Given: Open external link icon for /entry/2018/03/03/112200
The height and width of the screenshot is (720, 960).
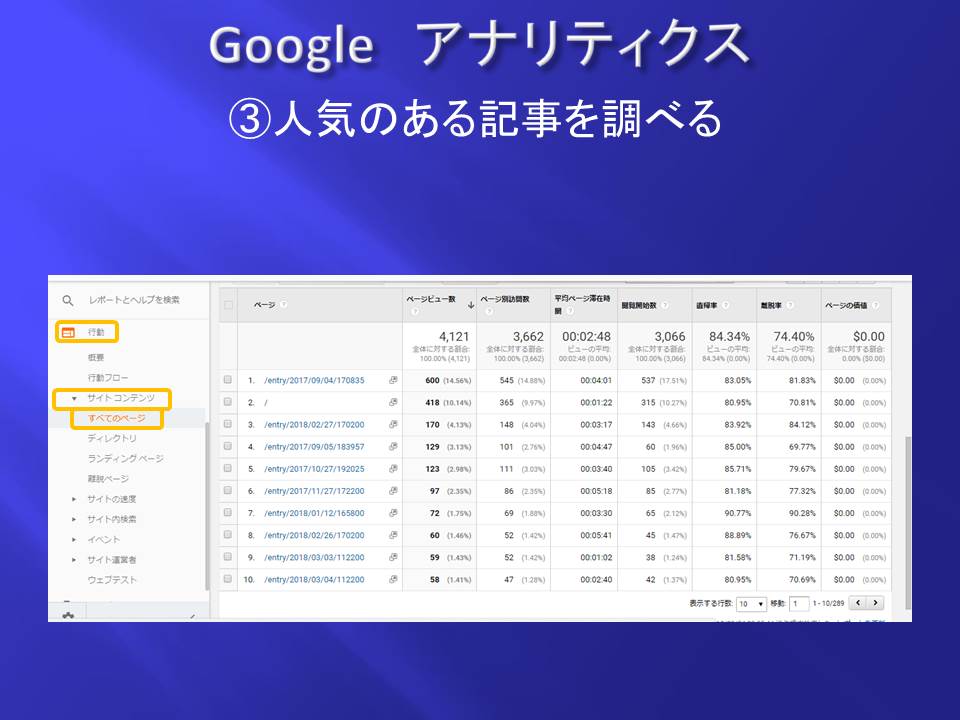Looking at the screenshot, I should 393,557.
